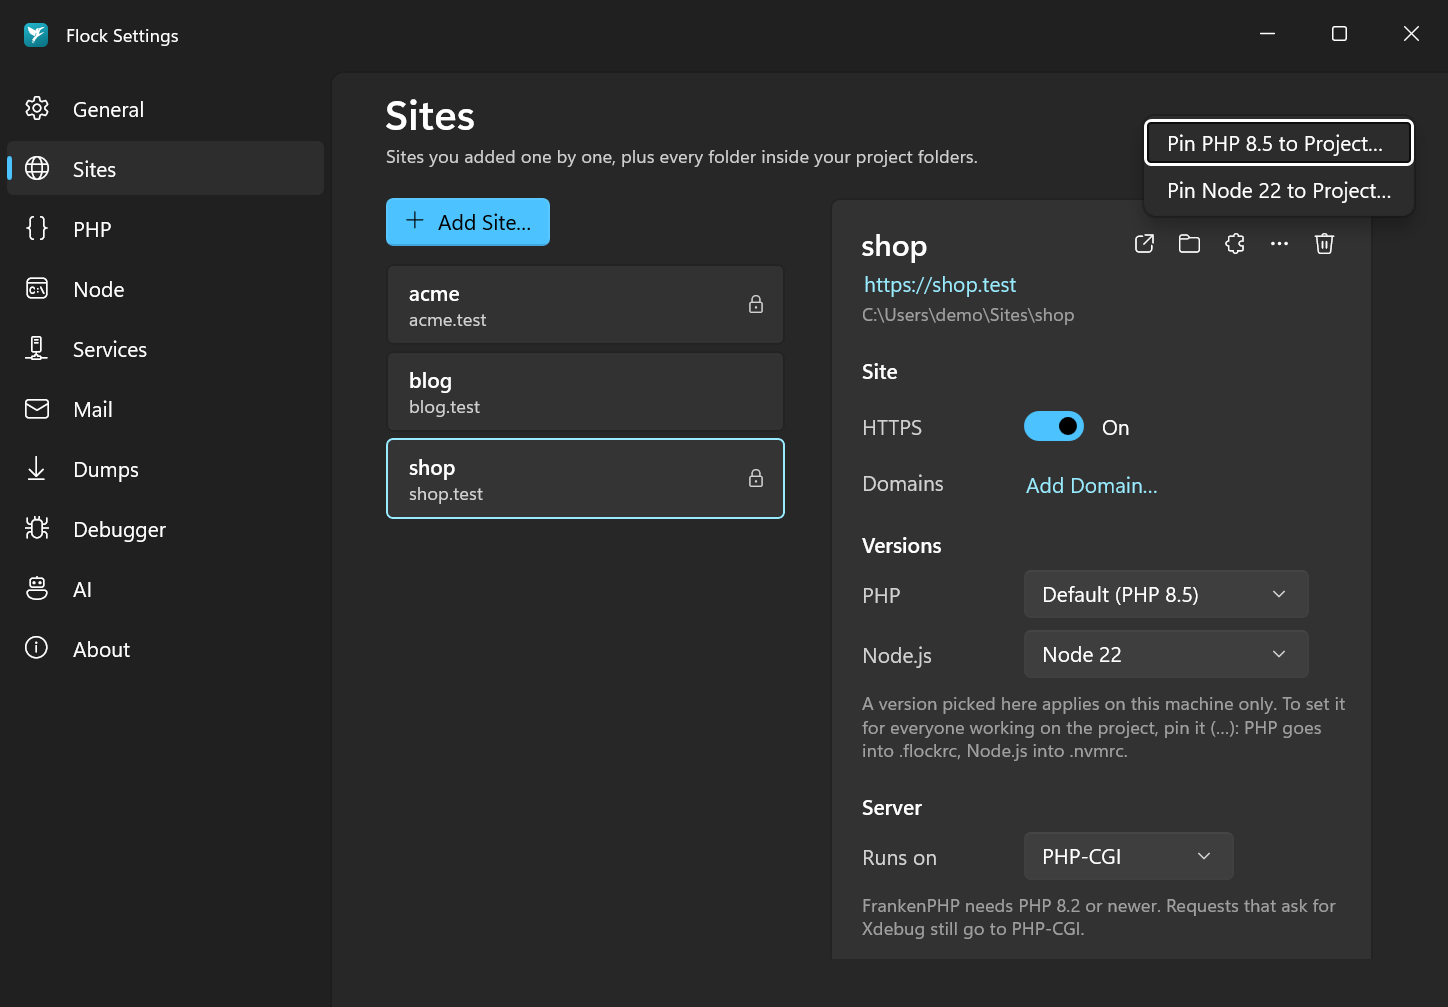Click the Add Domain link
This screenshot has height=1007, width=1448.
pos(1091,485)
